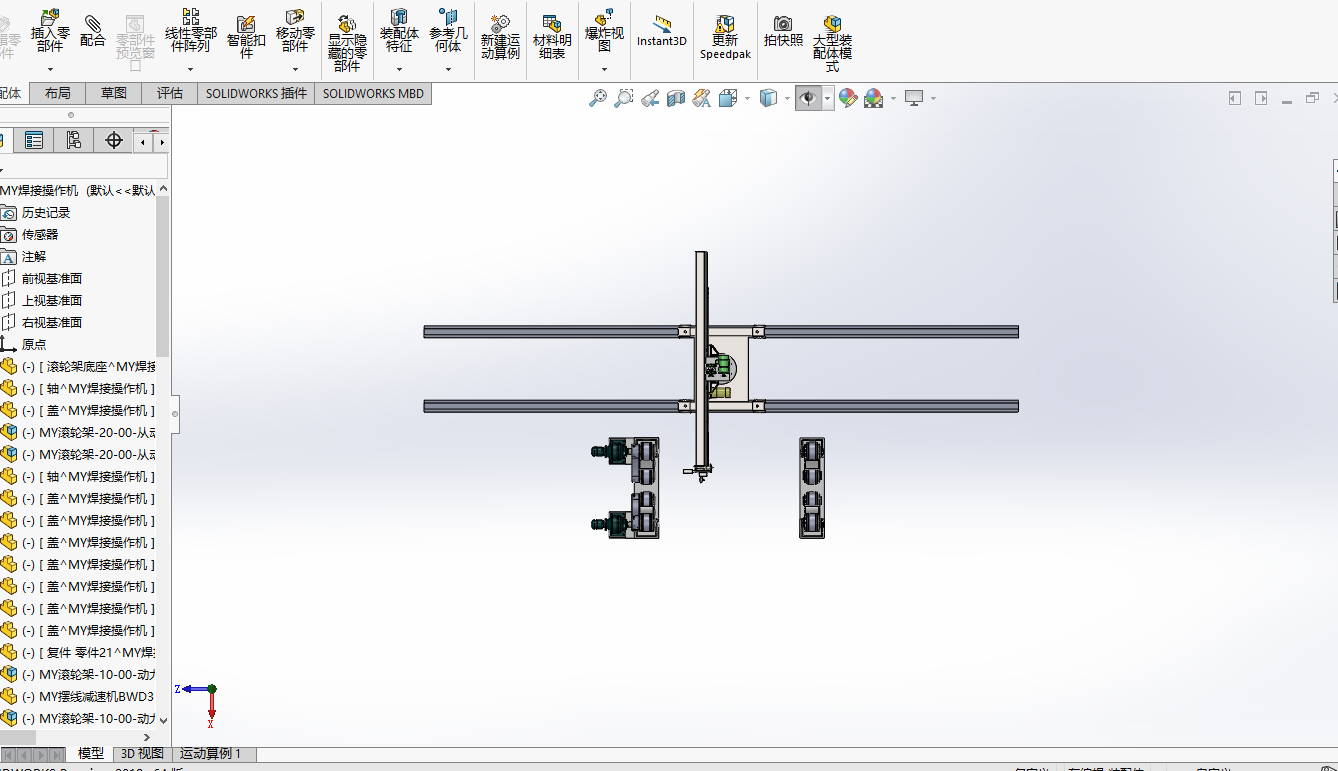Open the DimXpertManager crosshair icon
This screenshot has width=1338, height=771.
[113, 141]
